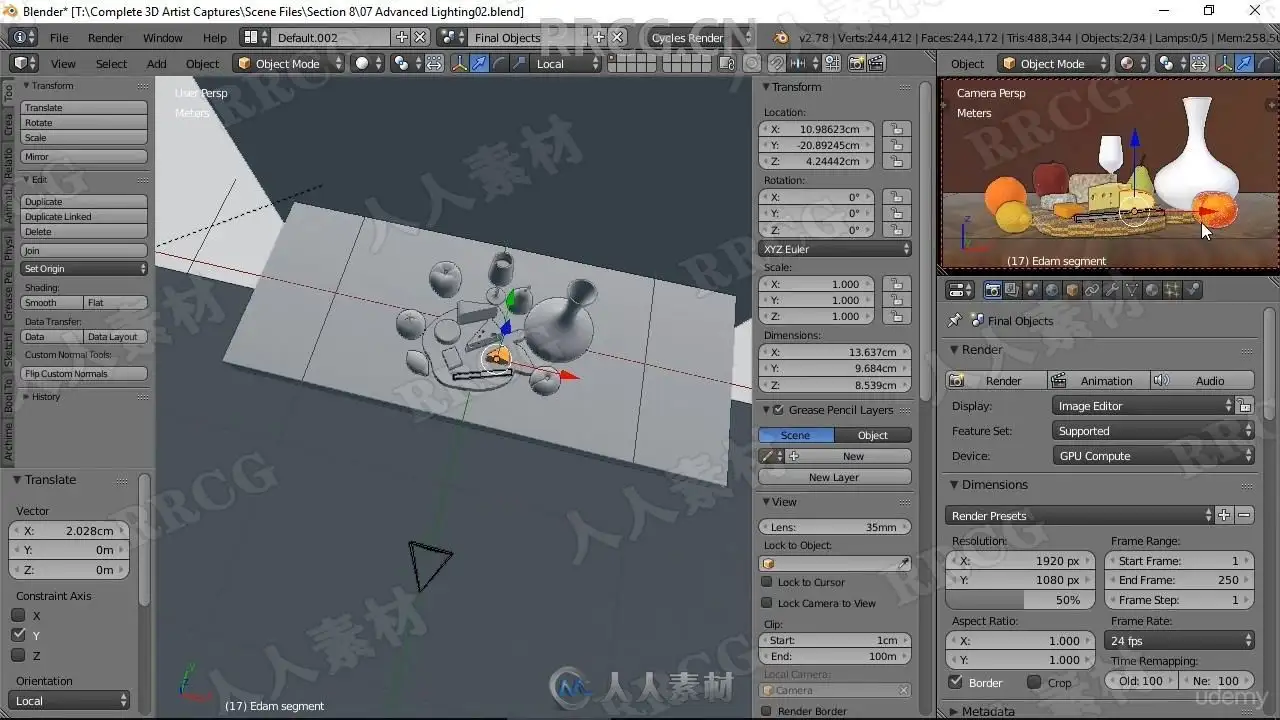1280x720 pixels.
Task: Click the 50% resolution percentage slider
Action: (1020, 600)
